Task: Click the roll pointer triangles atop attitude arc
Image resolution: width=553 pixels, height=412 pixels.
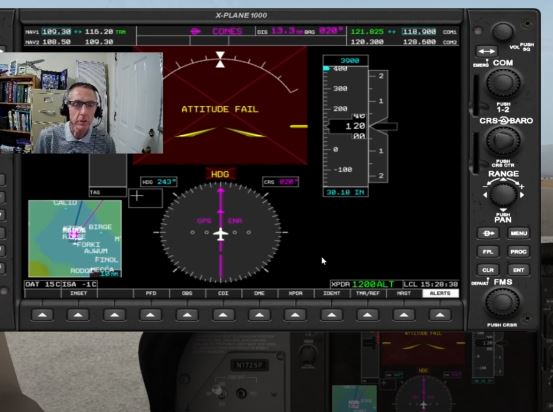Action: tap(220, 59)
